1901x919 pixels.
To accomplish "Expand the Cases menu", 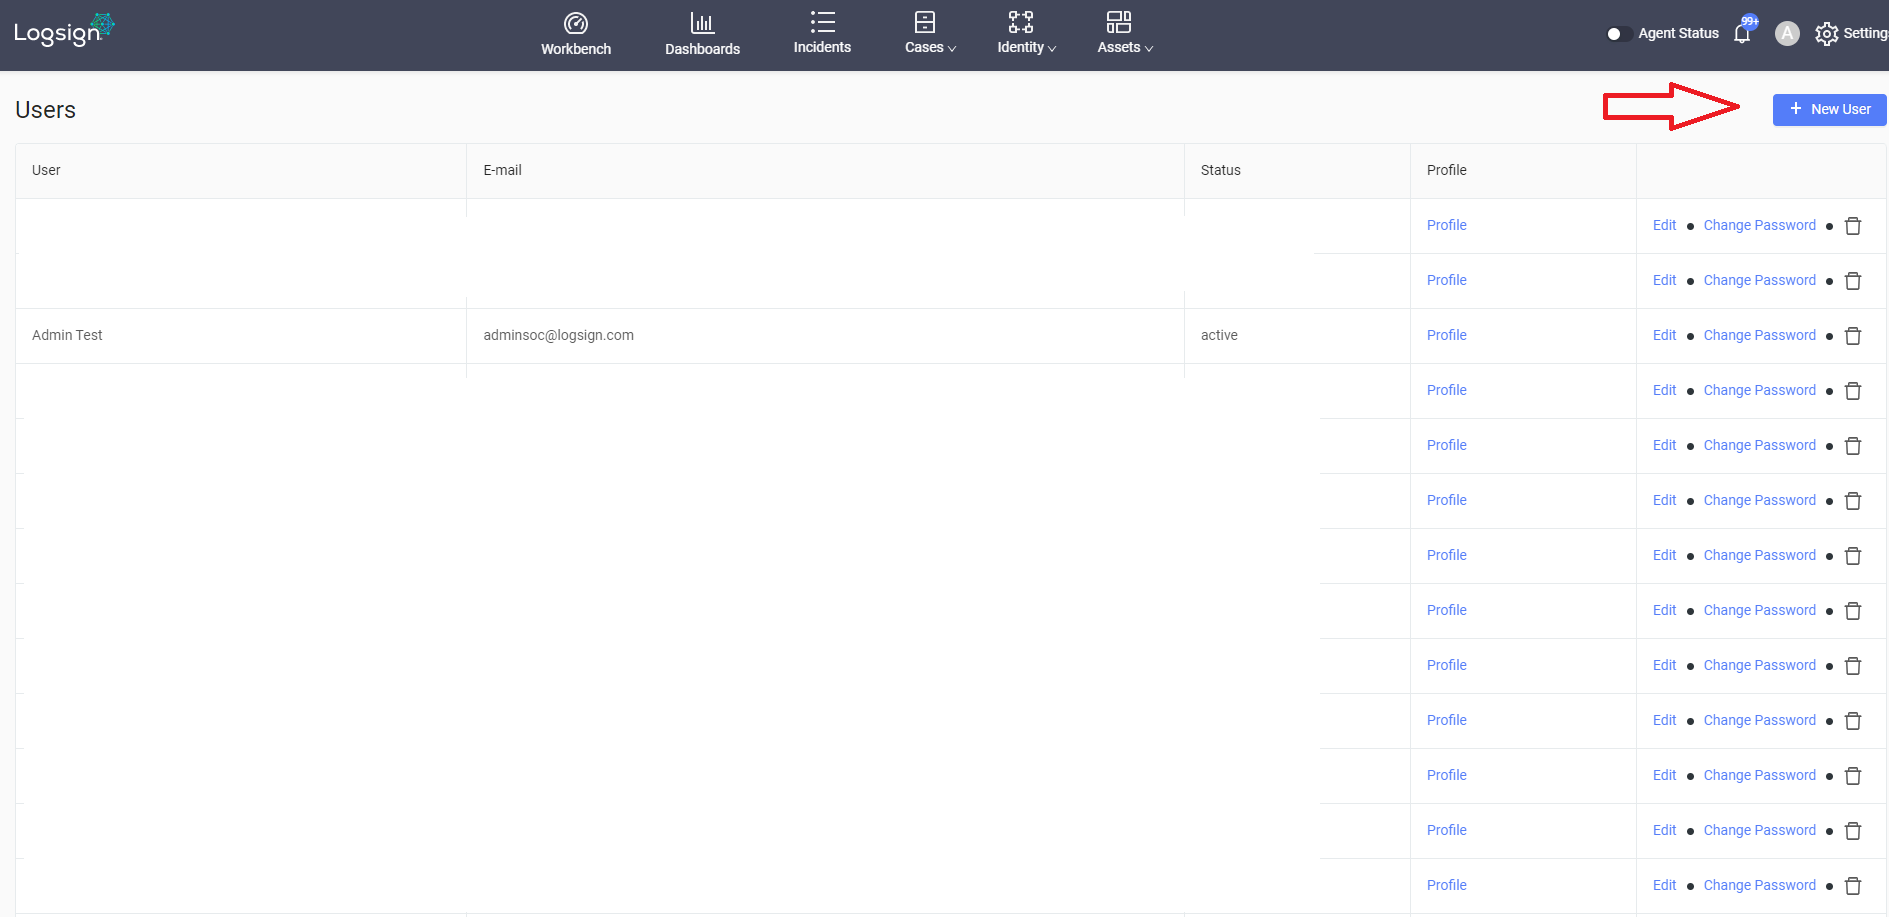I will pyautogui.click(x=930, y=34).
